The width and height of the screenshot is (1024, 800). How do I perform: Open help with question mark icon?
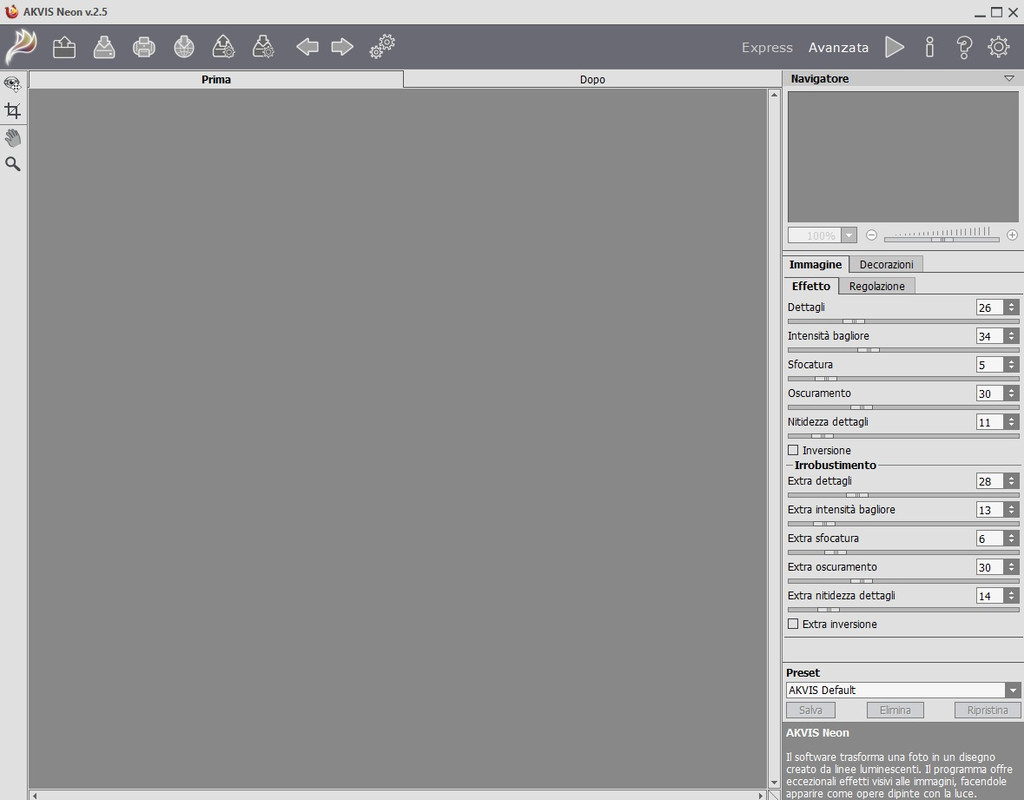tap(964, 47)
